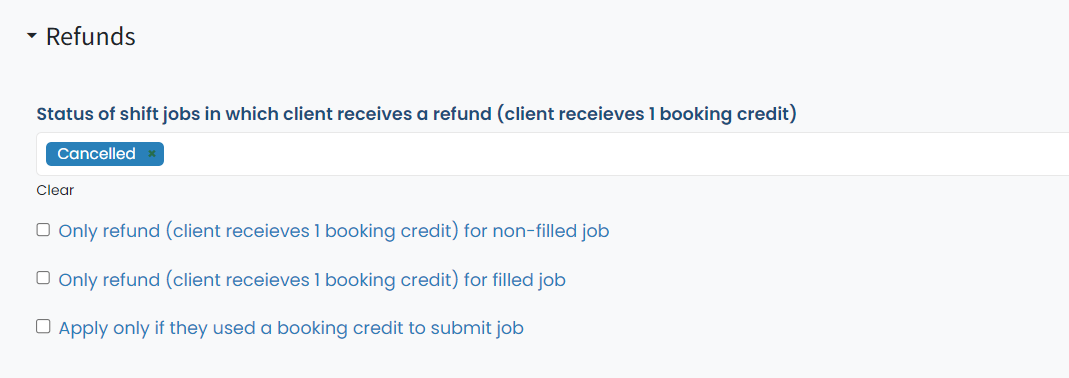The height and width of the screenshot is (378, 1069).
Task: Click the 'Status of shift jobs' field label
Action: [417, 114]
